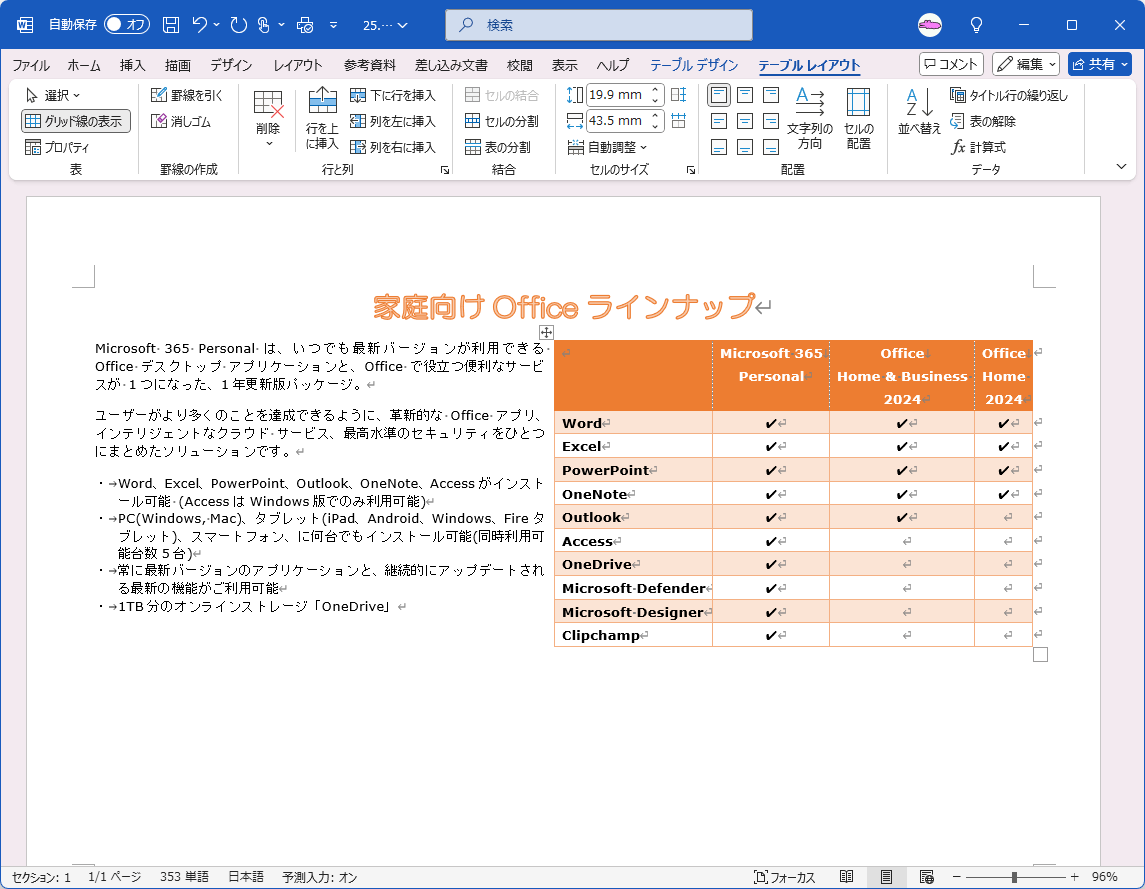The height and width of the screenshot is (889, 1145).
Task: Toggle グリッド線の表示 gridlines display
Action: pyautogui.click(x=76, y=121)
